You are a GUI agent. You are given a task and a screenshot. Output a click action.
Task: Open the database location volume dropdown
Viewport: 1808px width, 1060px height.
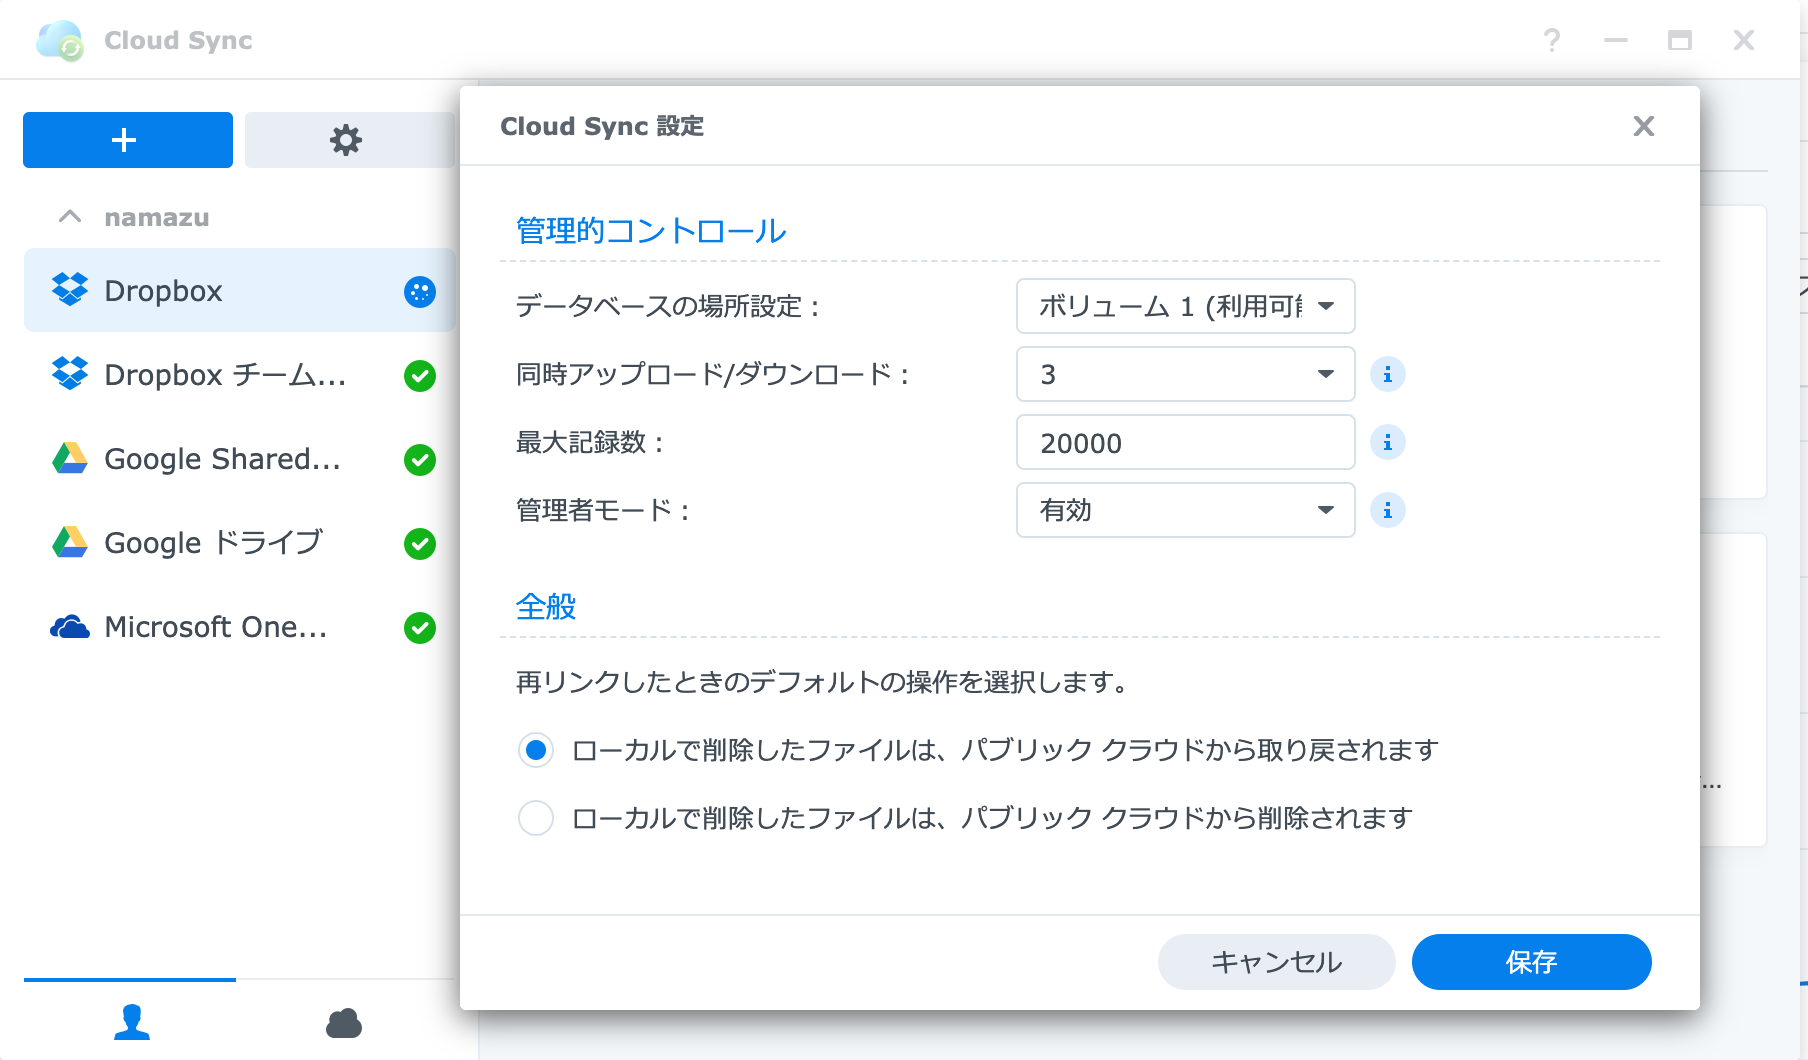click(x=1185, y=306)
